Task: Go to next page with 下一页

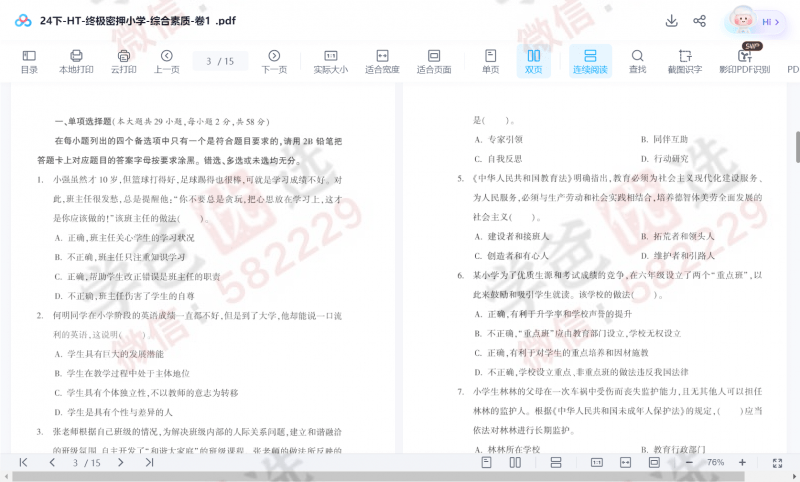Action: tap(274, 62)
